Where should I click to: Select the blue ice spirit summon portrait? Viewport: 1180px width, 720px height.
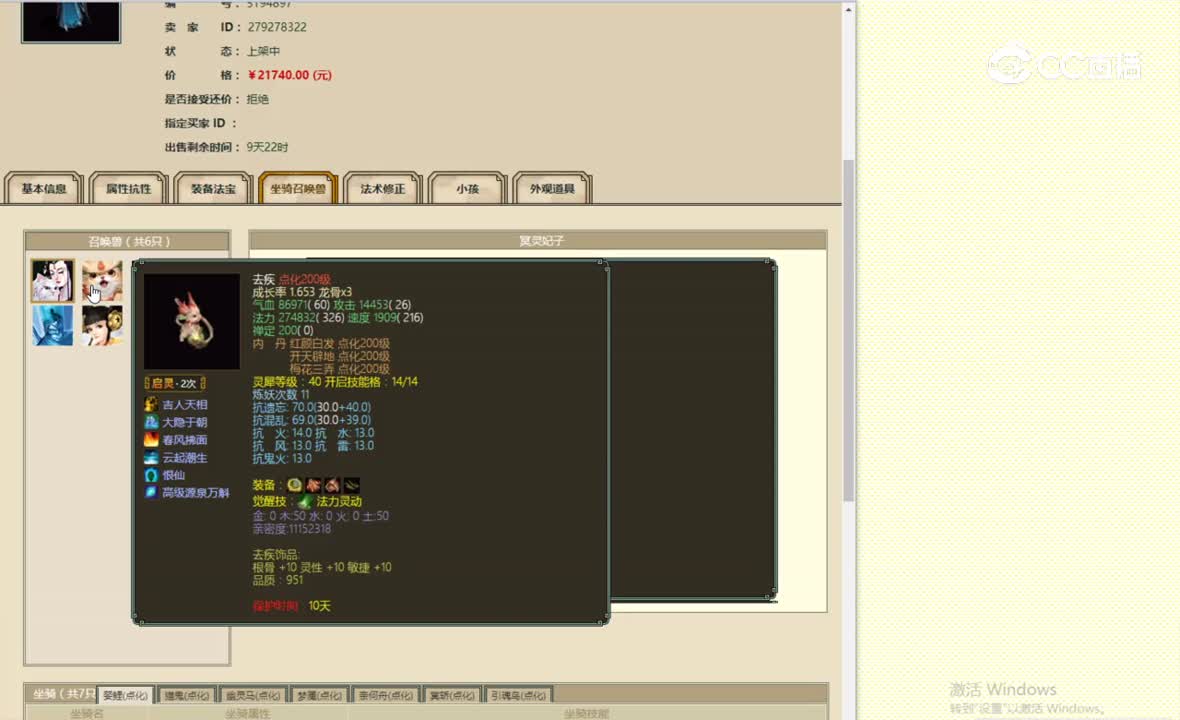point(53,325)
